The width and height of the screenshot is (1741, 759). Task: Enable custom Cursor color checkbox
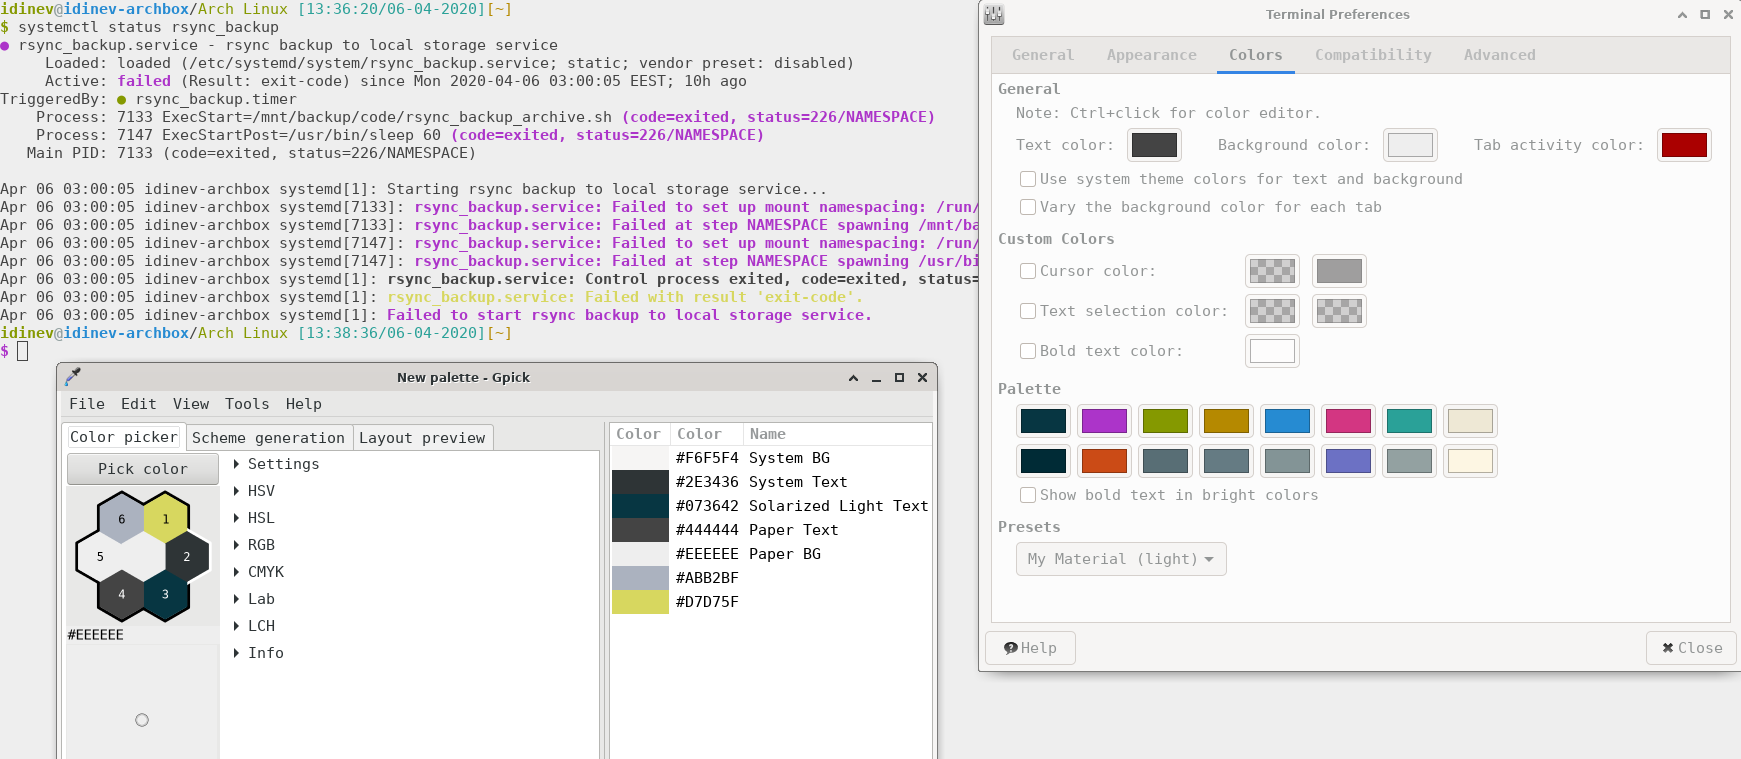click(1028, 271)
